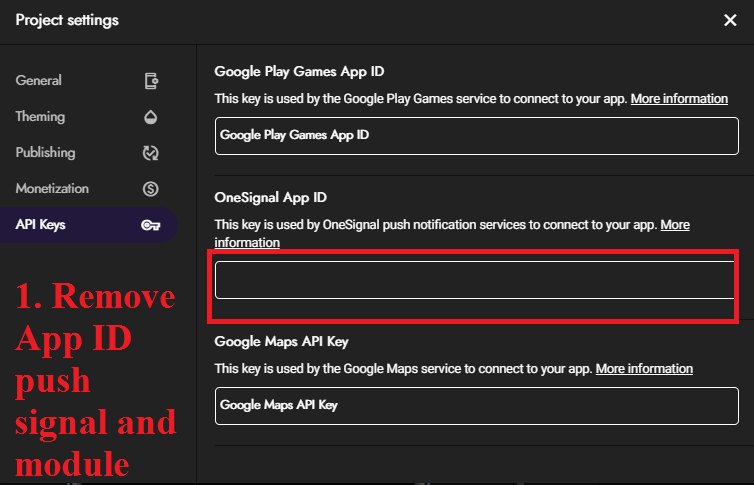Click the API Keys key icon

[x=151, y=225]
